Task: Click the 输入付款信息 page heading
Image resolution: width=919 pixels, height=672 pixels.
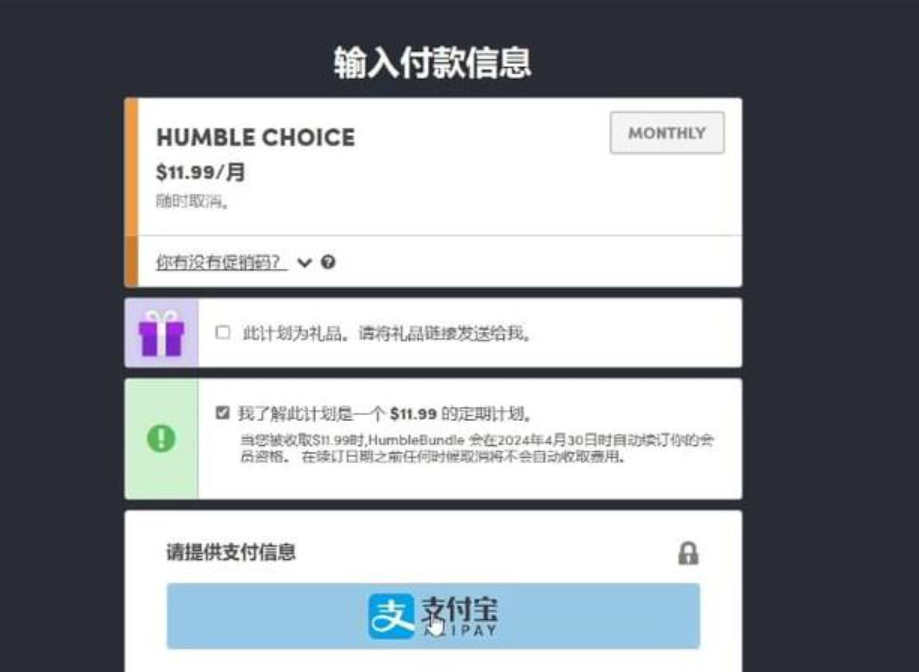Action: [x=433, y=63]
